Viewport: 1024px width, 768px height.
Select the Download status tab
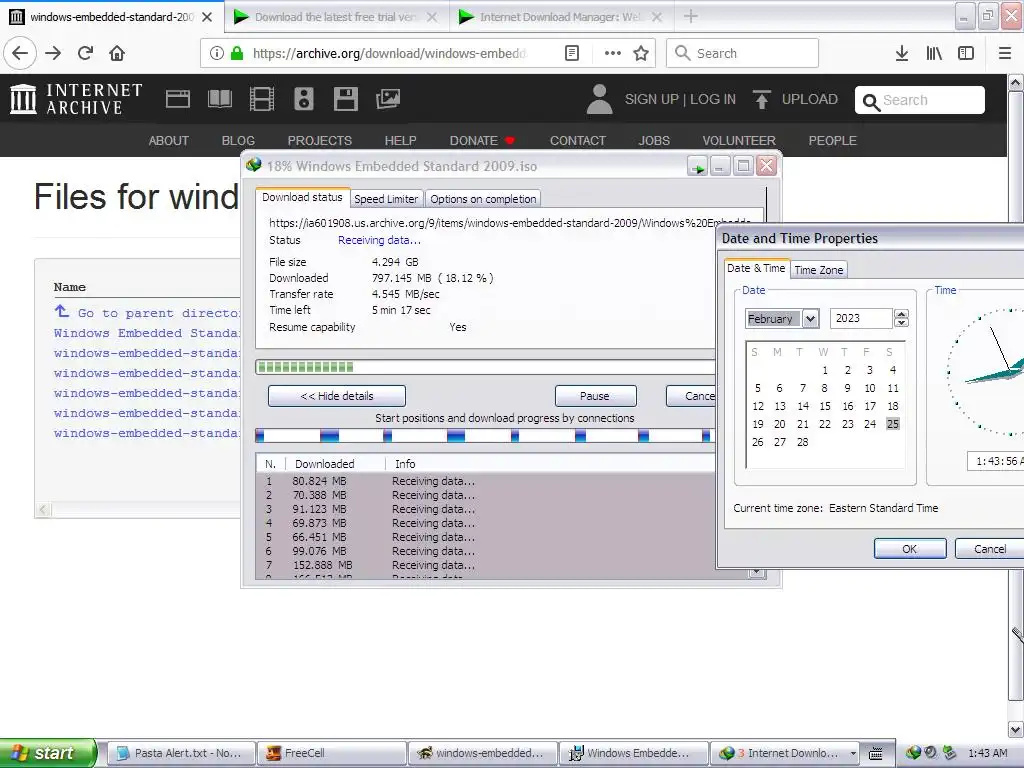point(302,197)
